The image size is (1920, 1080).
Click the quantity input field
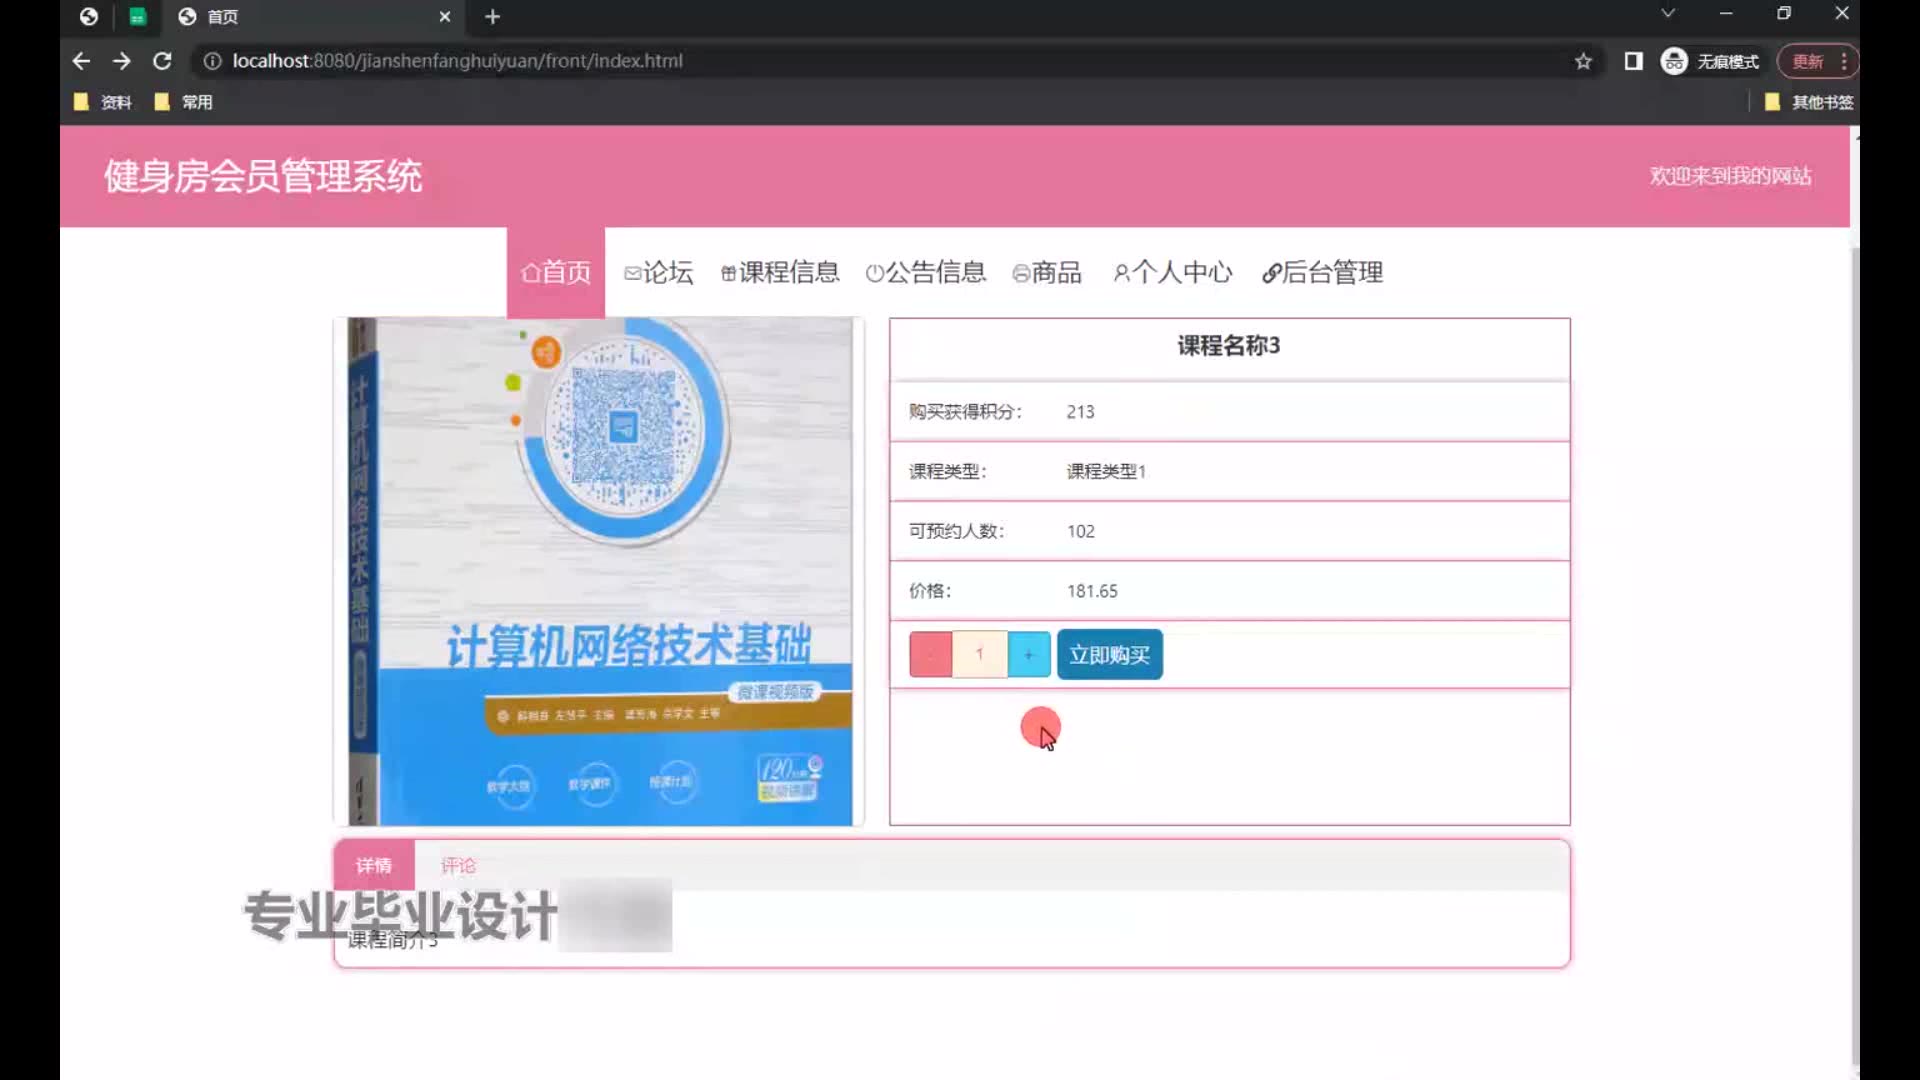[x=980, y=654]
